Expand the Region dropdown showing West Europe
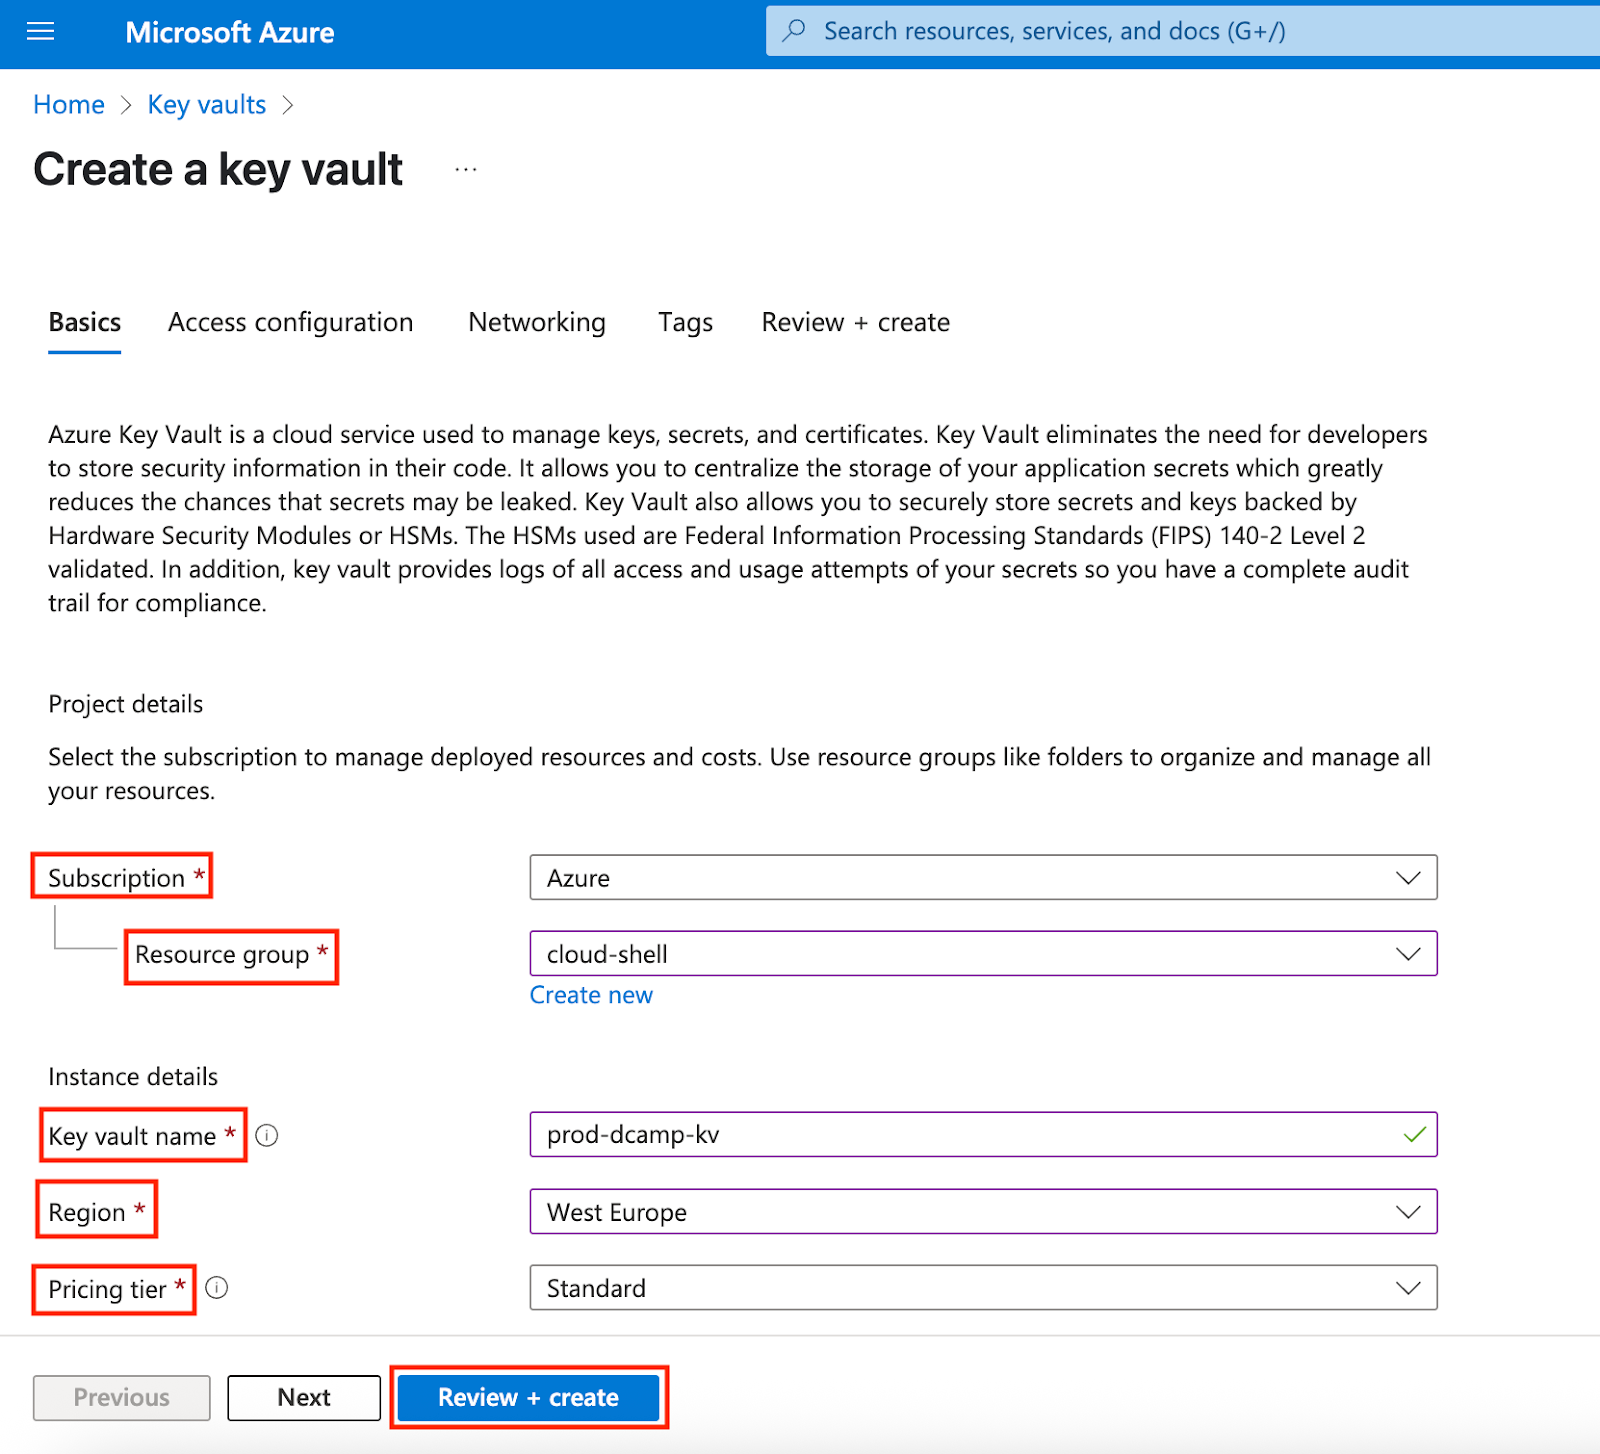 click(984, 1211)
